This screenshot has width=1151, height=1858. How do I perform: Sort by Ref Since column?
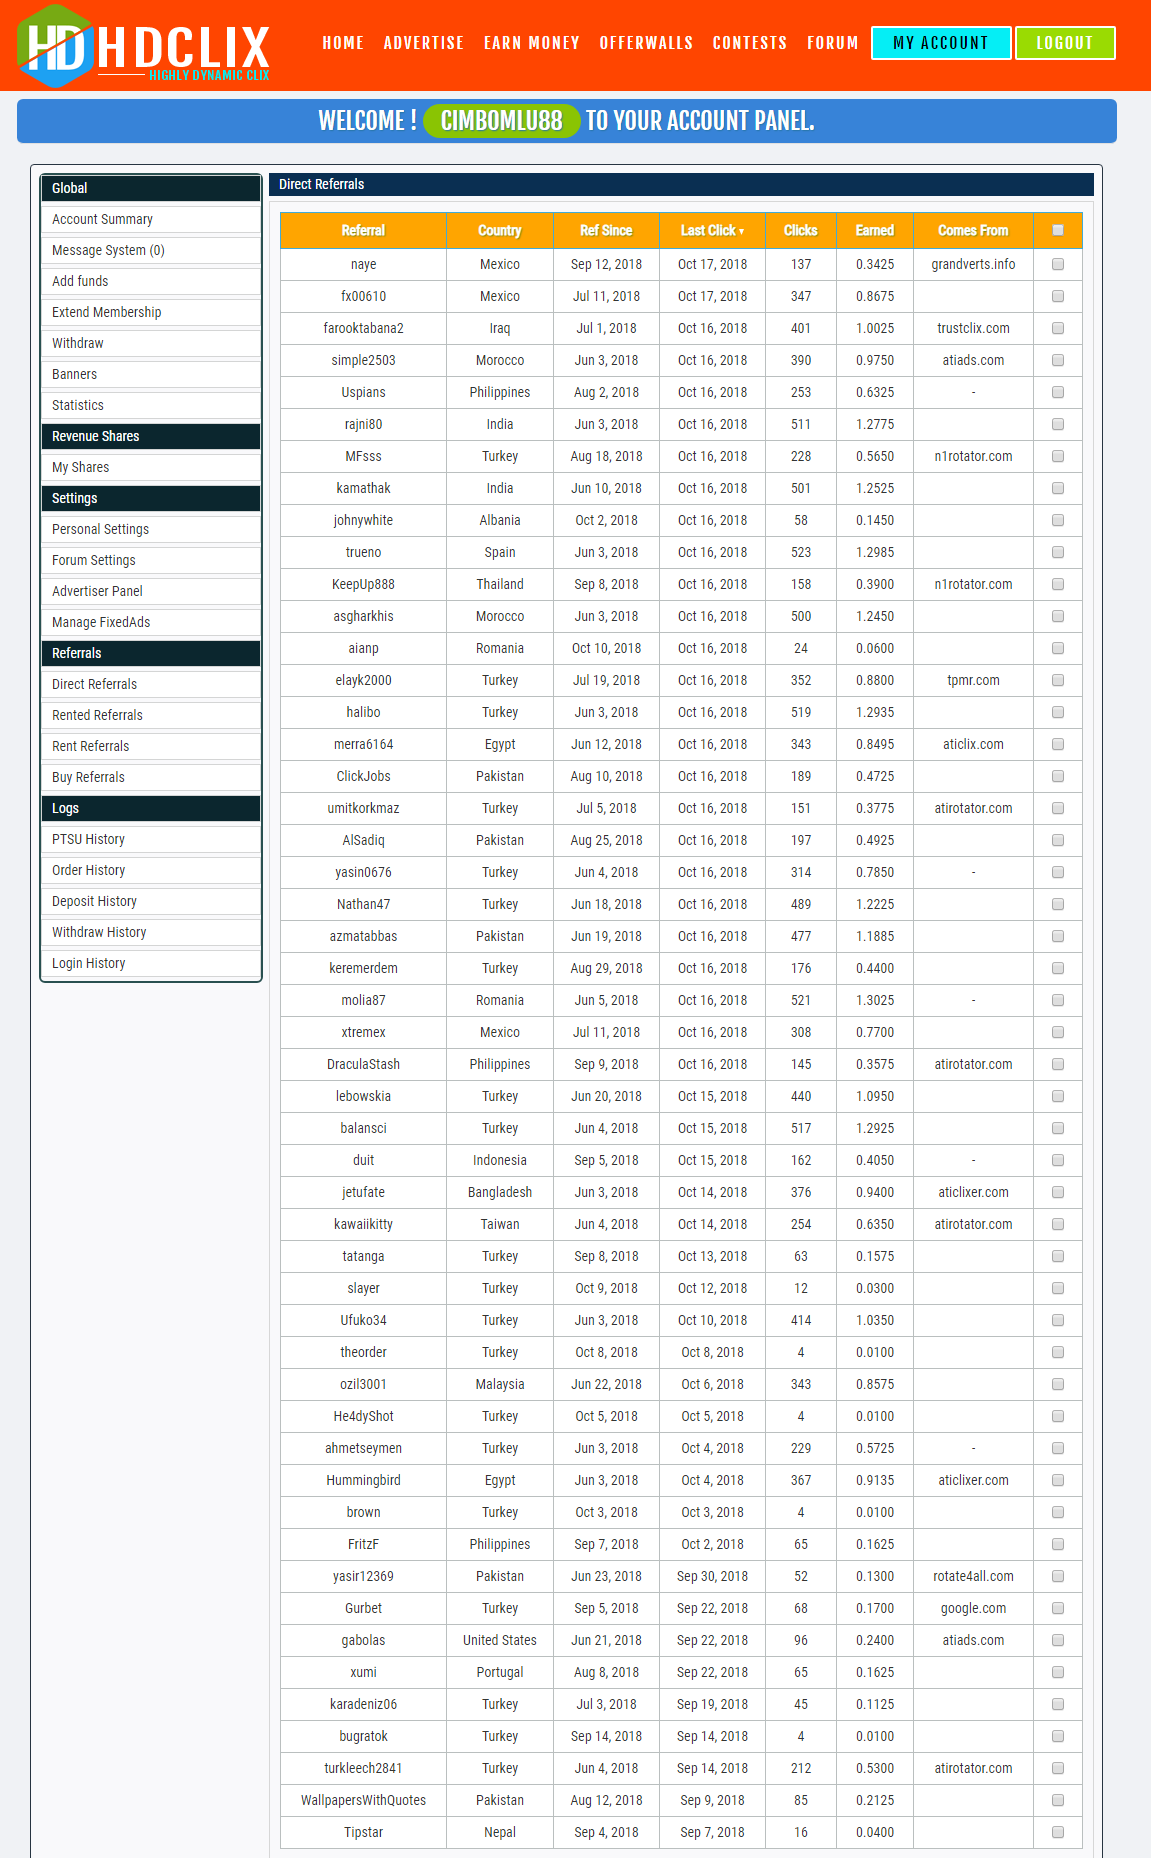click(x=606, y=230)
